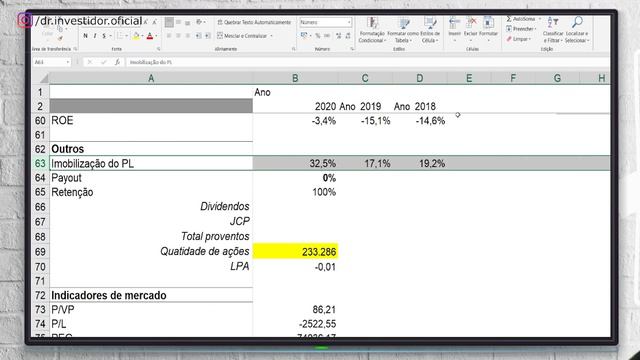
Task: Open the borders tool
Action: click(120, 36)
